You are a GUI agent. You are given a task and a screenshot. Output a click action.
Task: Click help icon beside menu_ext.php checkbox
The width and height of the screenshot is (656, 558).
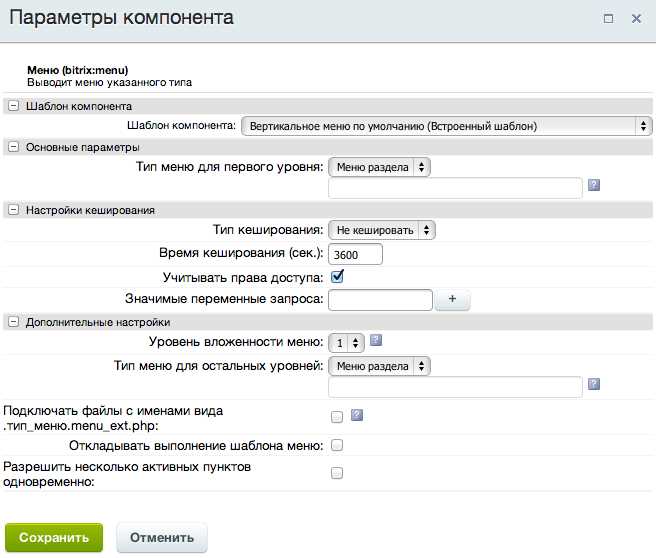point(356,415)
